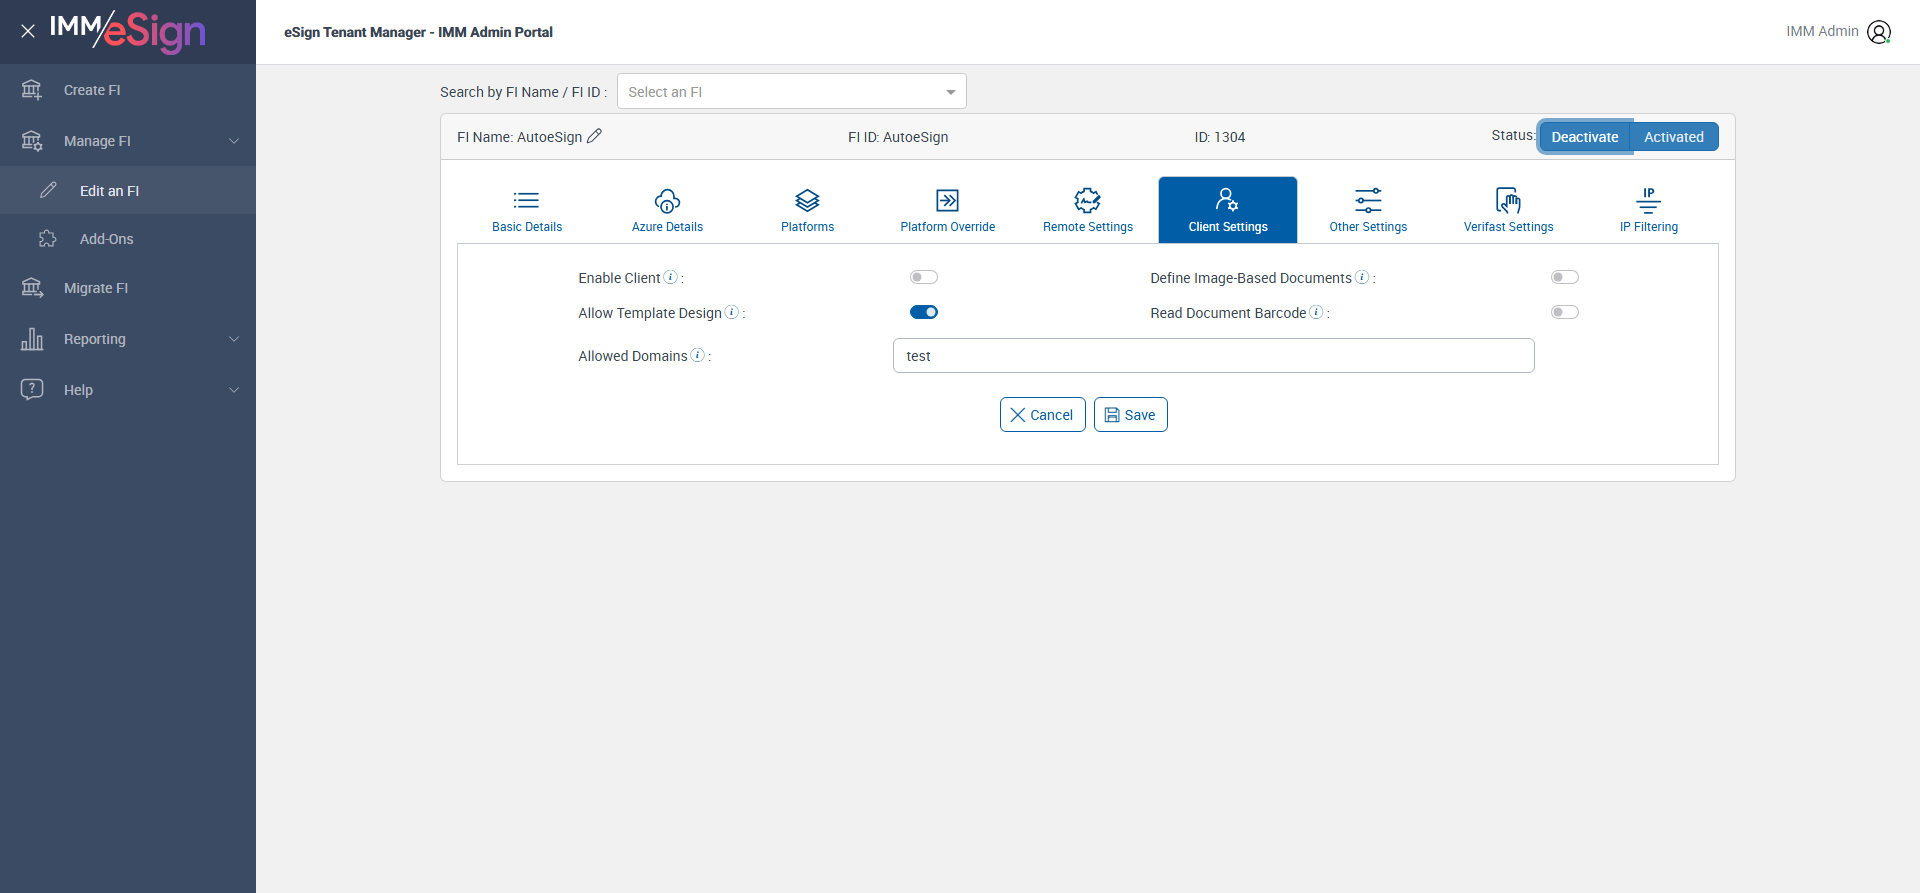Image resolution: width=1920 pixels, height=893 pixels.
Task: Click the Create FI bank icon
Action: [x=32, y=90]
